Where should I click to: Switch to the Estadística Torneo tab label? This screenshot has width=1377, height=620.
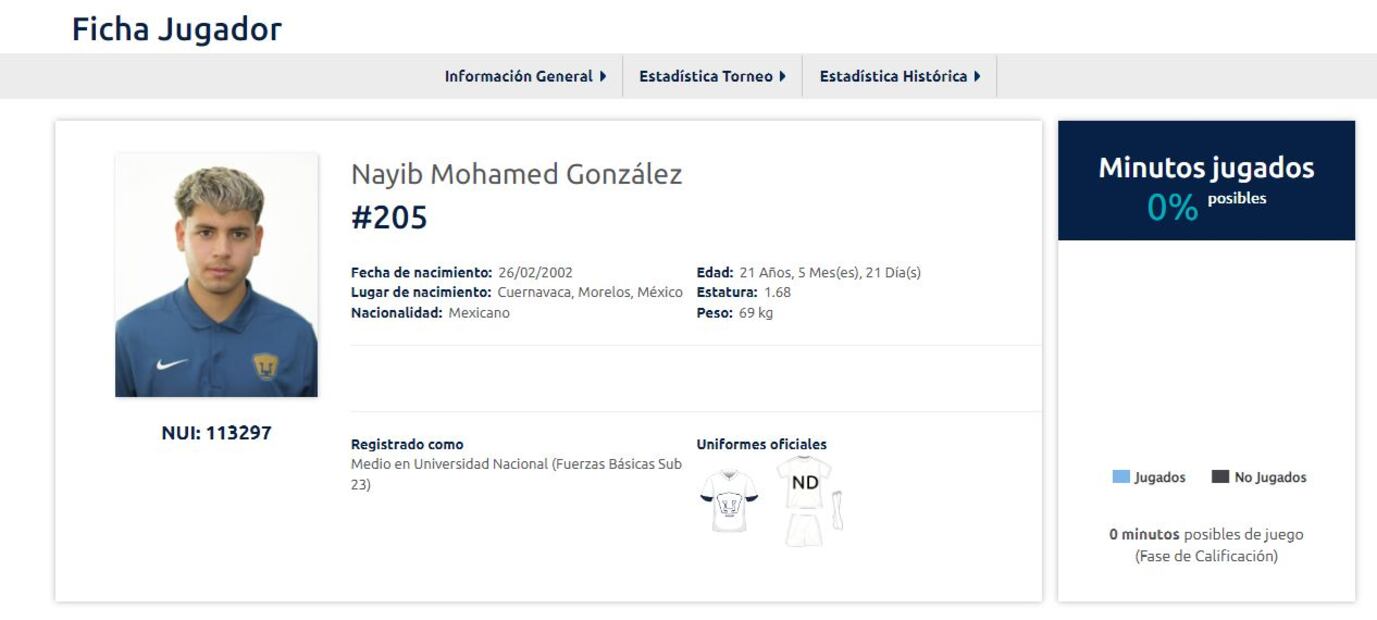tap(705, 76)
